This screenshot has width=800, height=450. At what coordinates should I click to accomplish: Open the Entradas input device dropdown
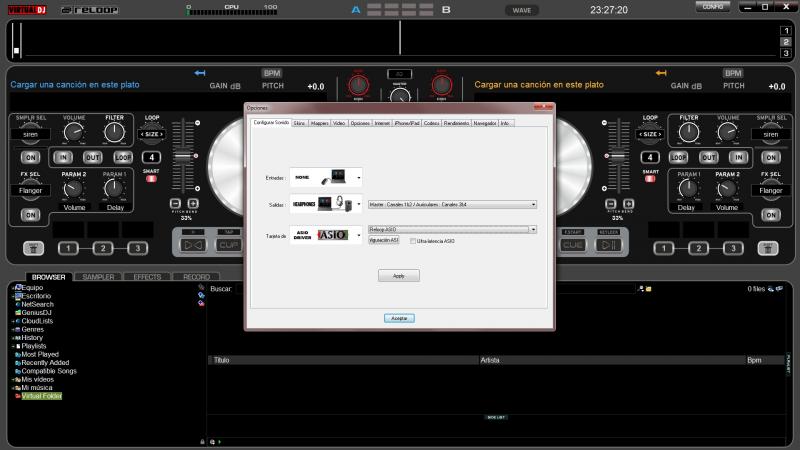[326, 178]
